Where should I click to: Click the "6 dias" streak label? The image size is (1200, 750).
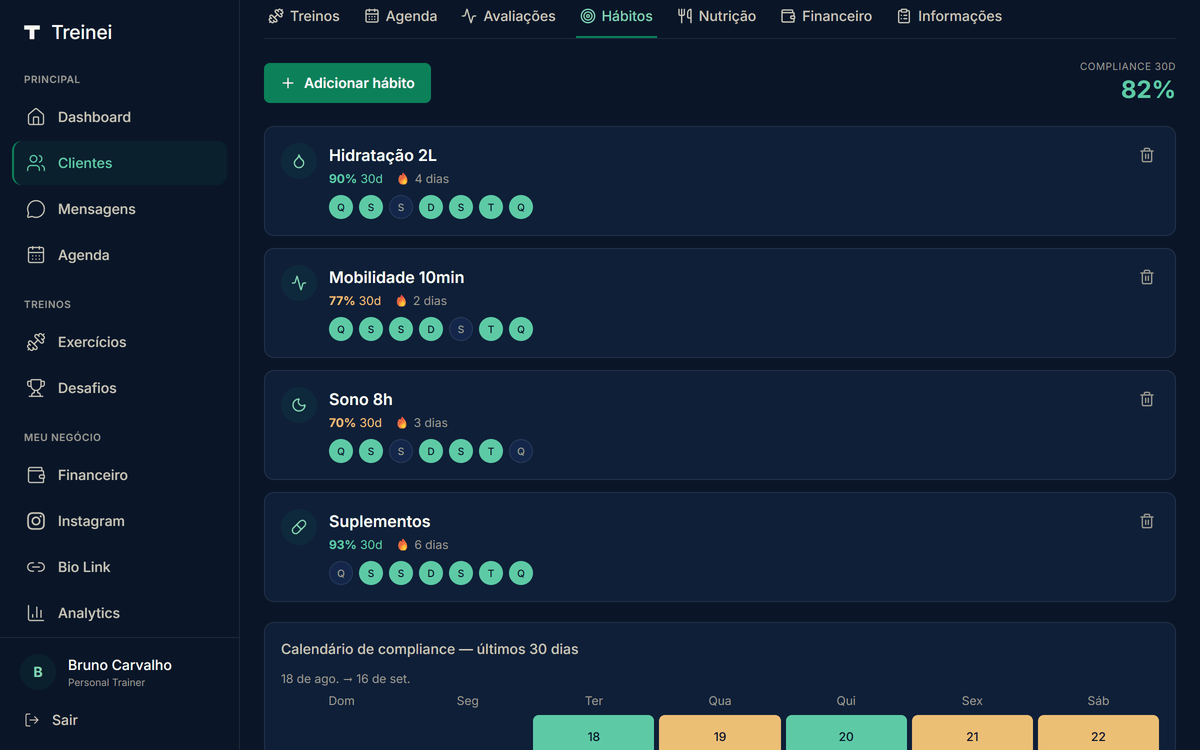pos(431,545)
